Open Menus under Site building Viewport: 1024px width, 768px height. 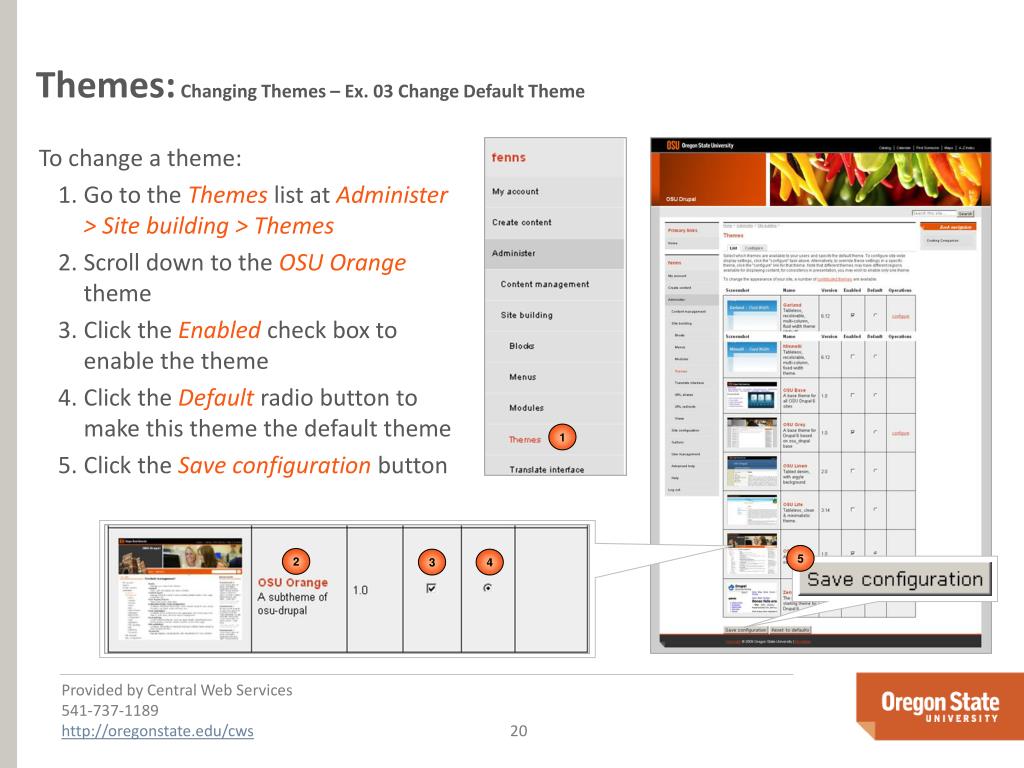coord(522,377)
